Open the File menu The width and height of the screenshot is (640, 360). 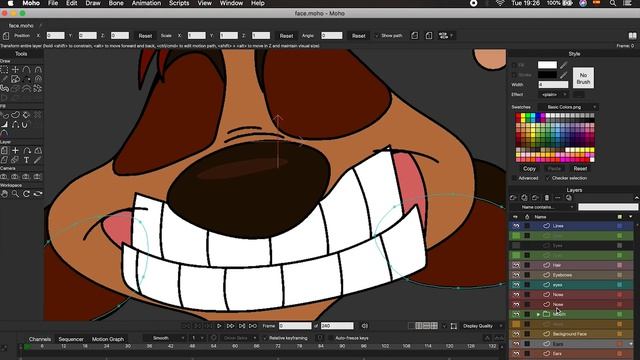(53, 3)
